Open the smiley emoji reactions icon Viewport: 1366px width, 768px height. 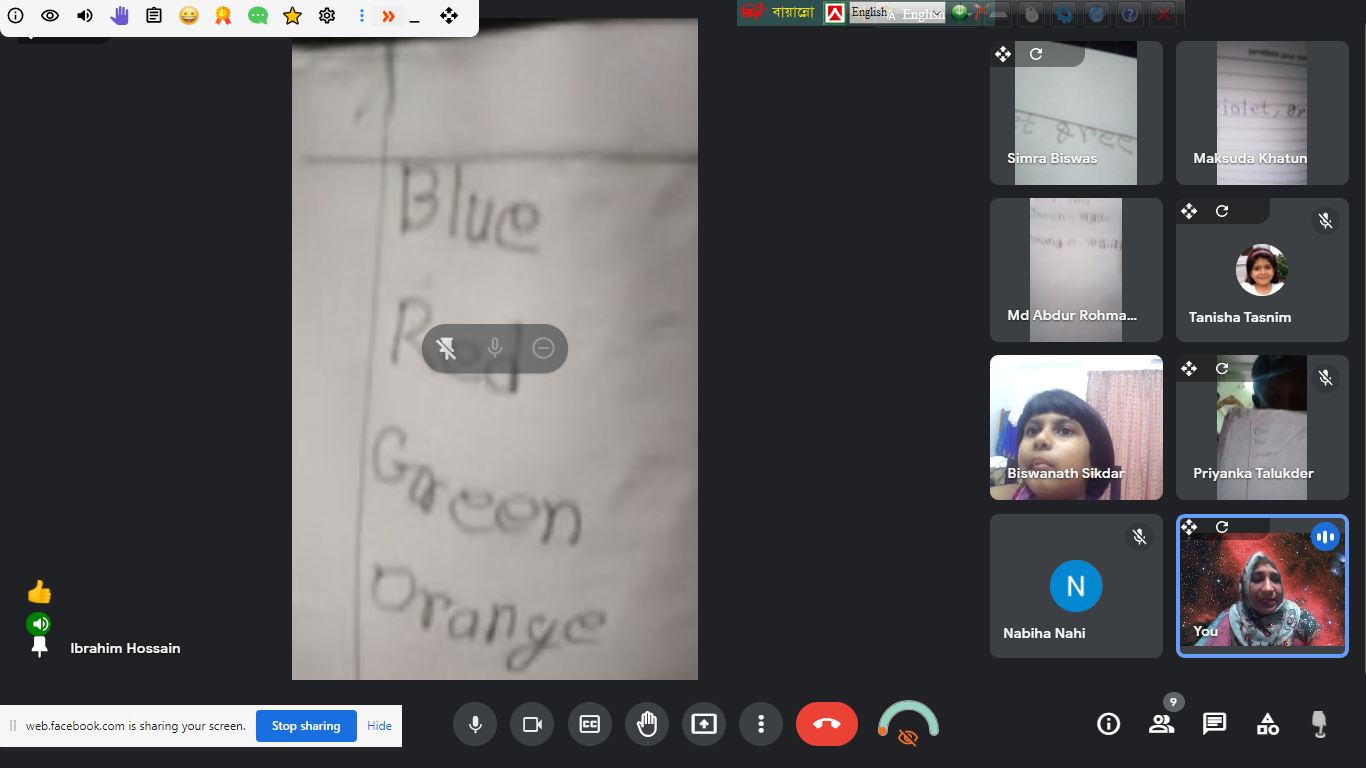coord(189,16)
